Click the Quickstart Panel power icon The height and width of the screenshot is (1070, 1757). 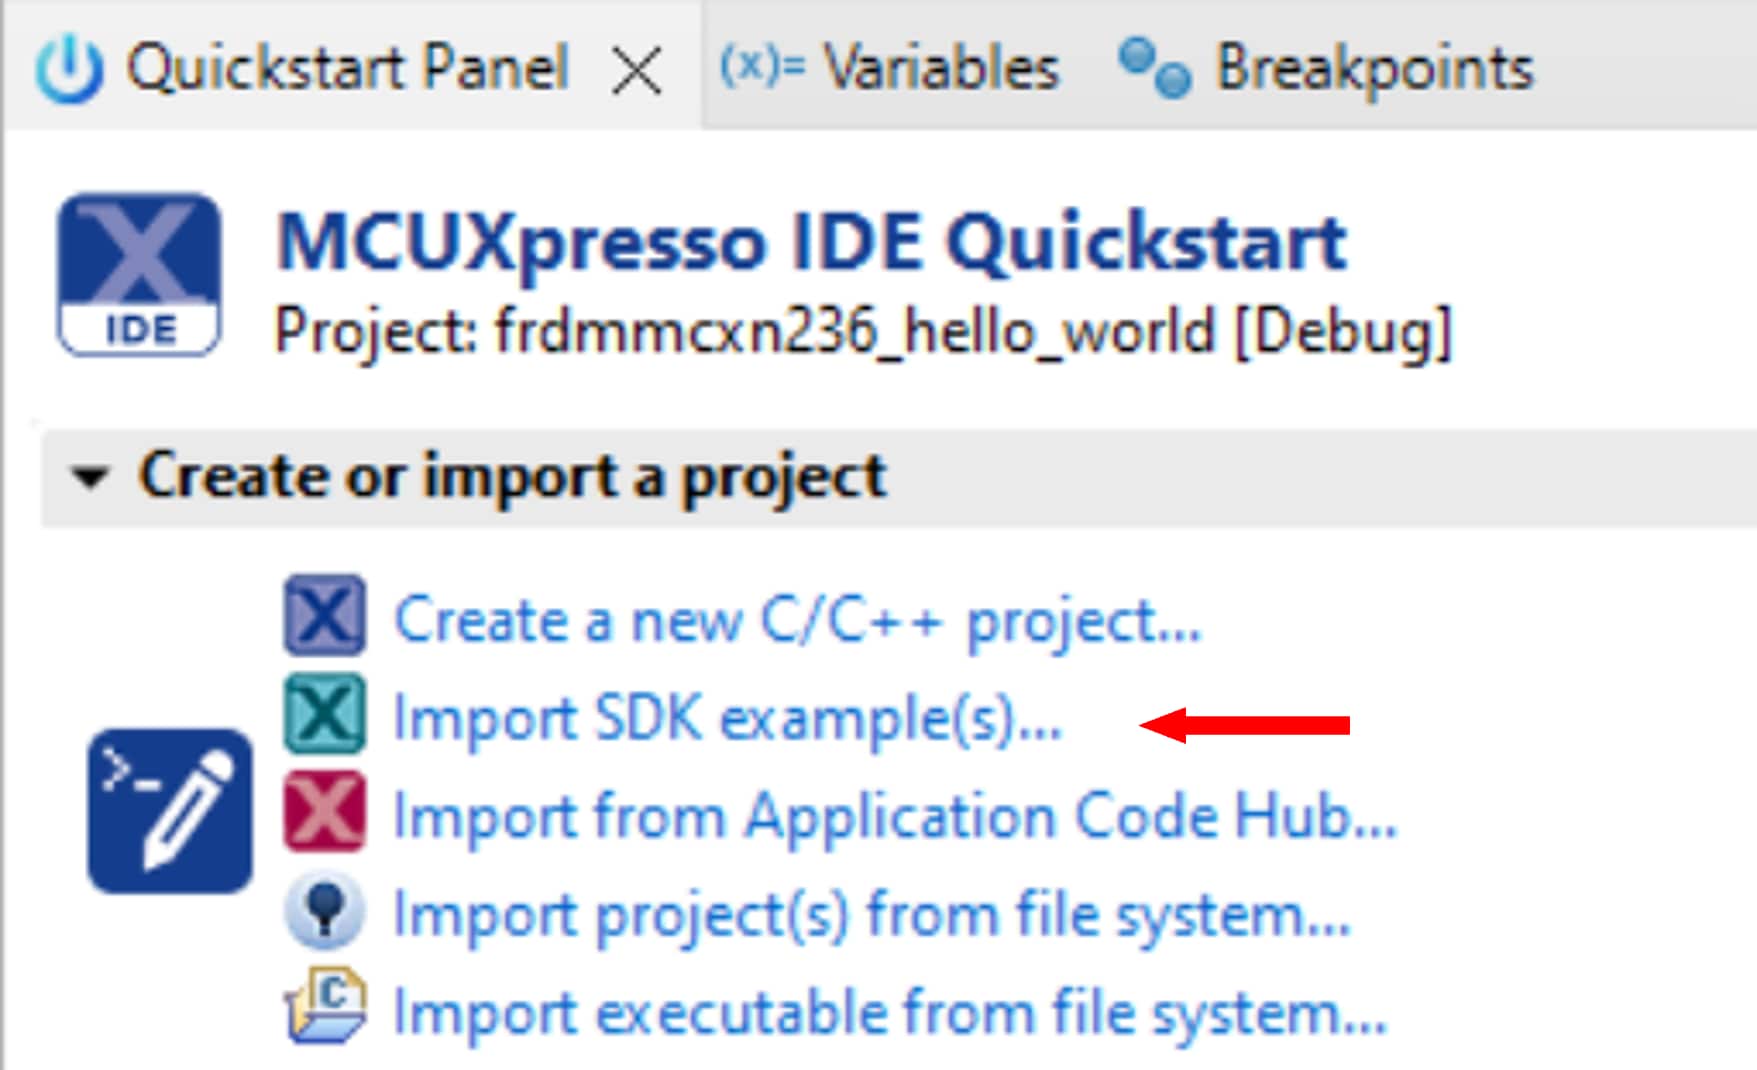pos(68,70)
